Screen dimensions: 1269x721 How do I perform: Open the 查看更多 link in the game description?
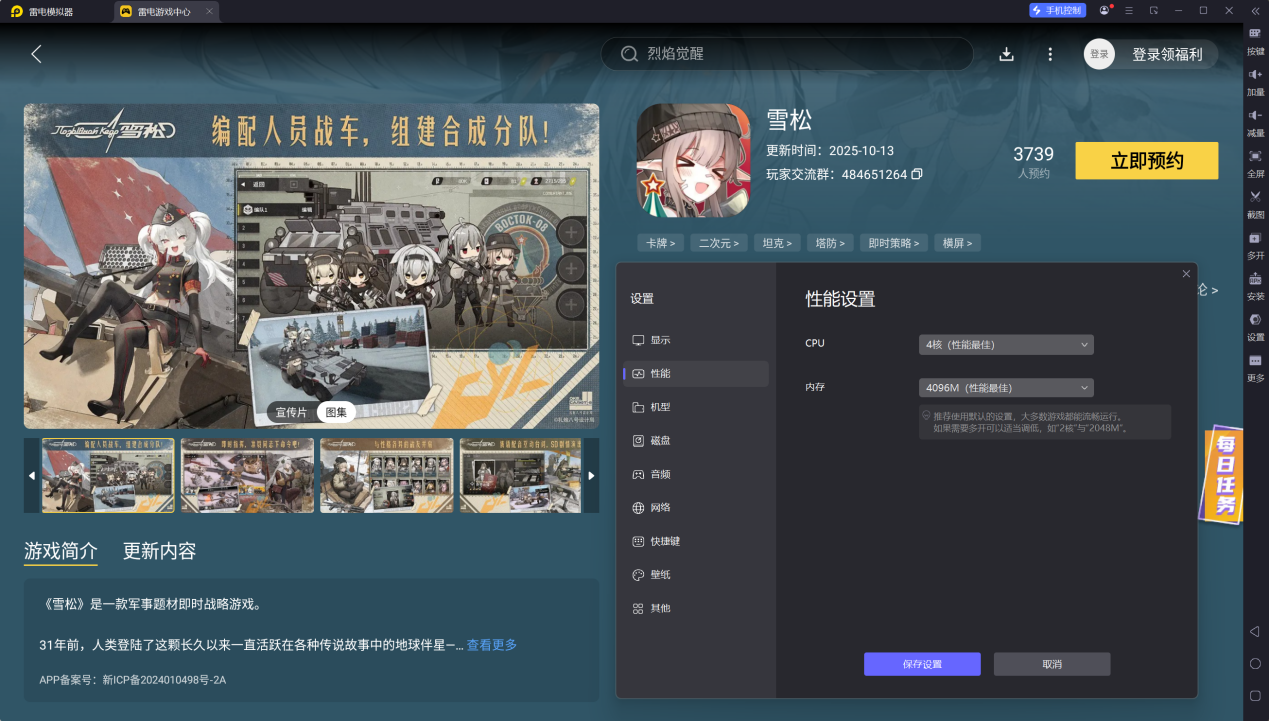pyautogui.click(x=489, y=645)
